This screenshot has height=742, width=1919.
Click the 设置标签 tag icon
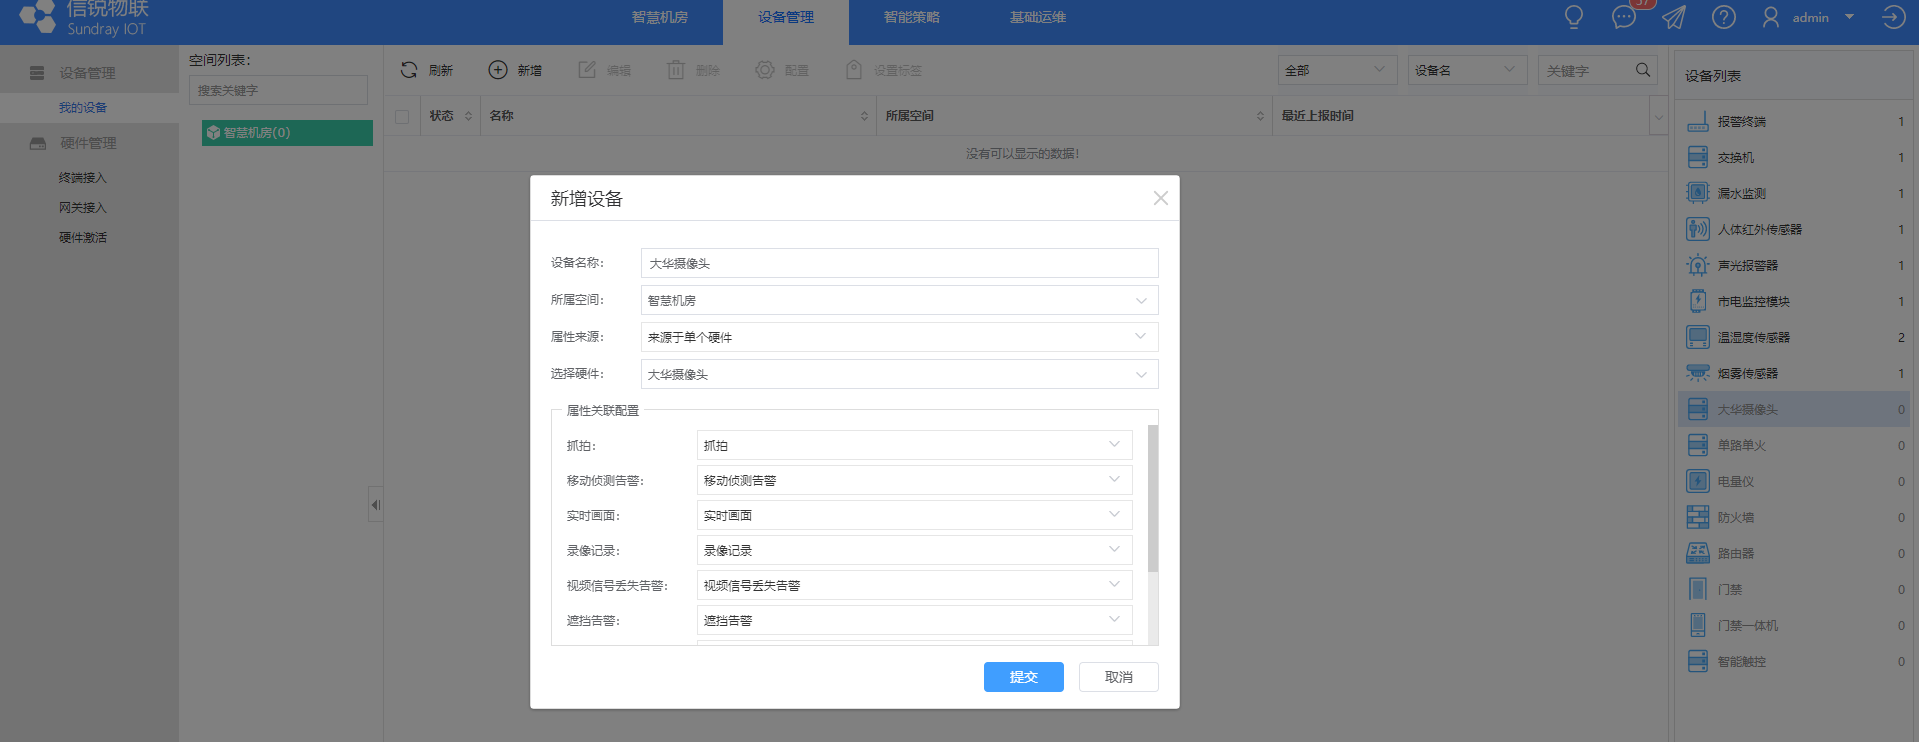coord(854,70)
